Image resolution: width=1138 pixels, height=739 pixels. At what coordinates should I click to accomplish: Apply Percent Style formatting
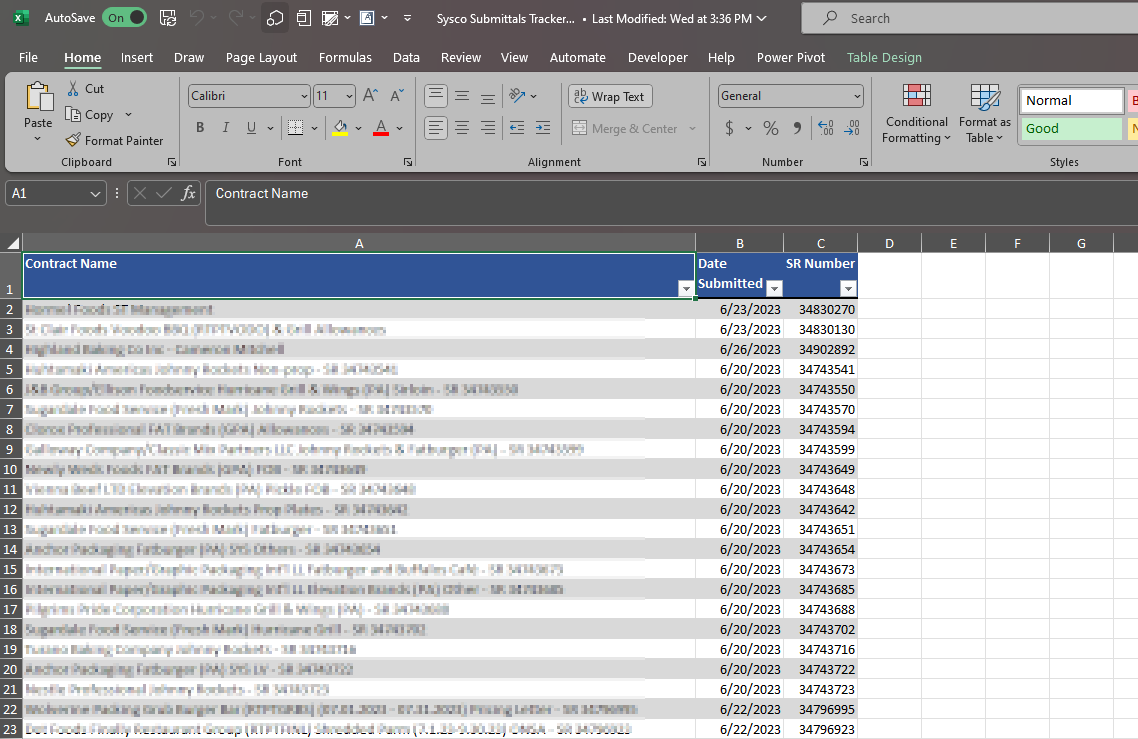tap(771, 128)
